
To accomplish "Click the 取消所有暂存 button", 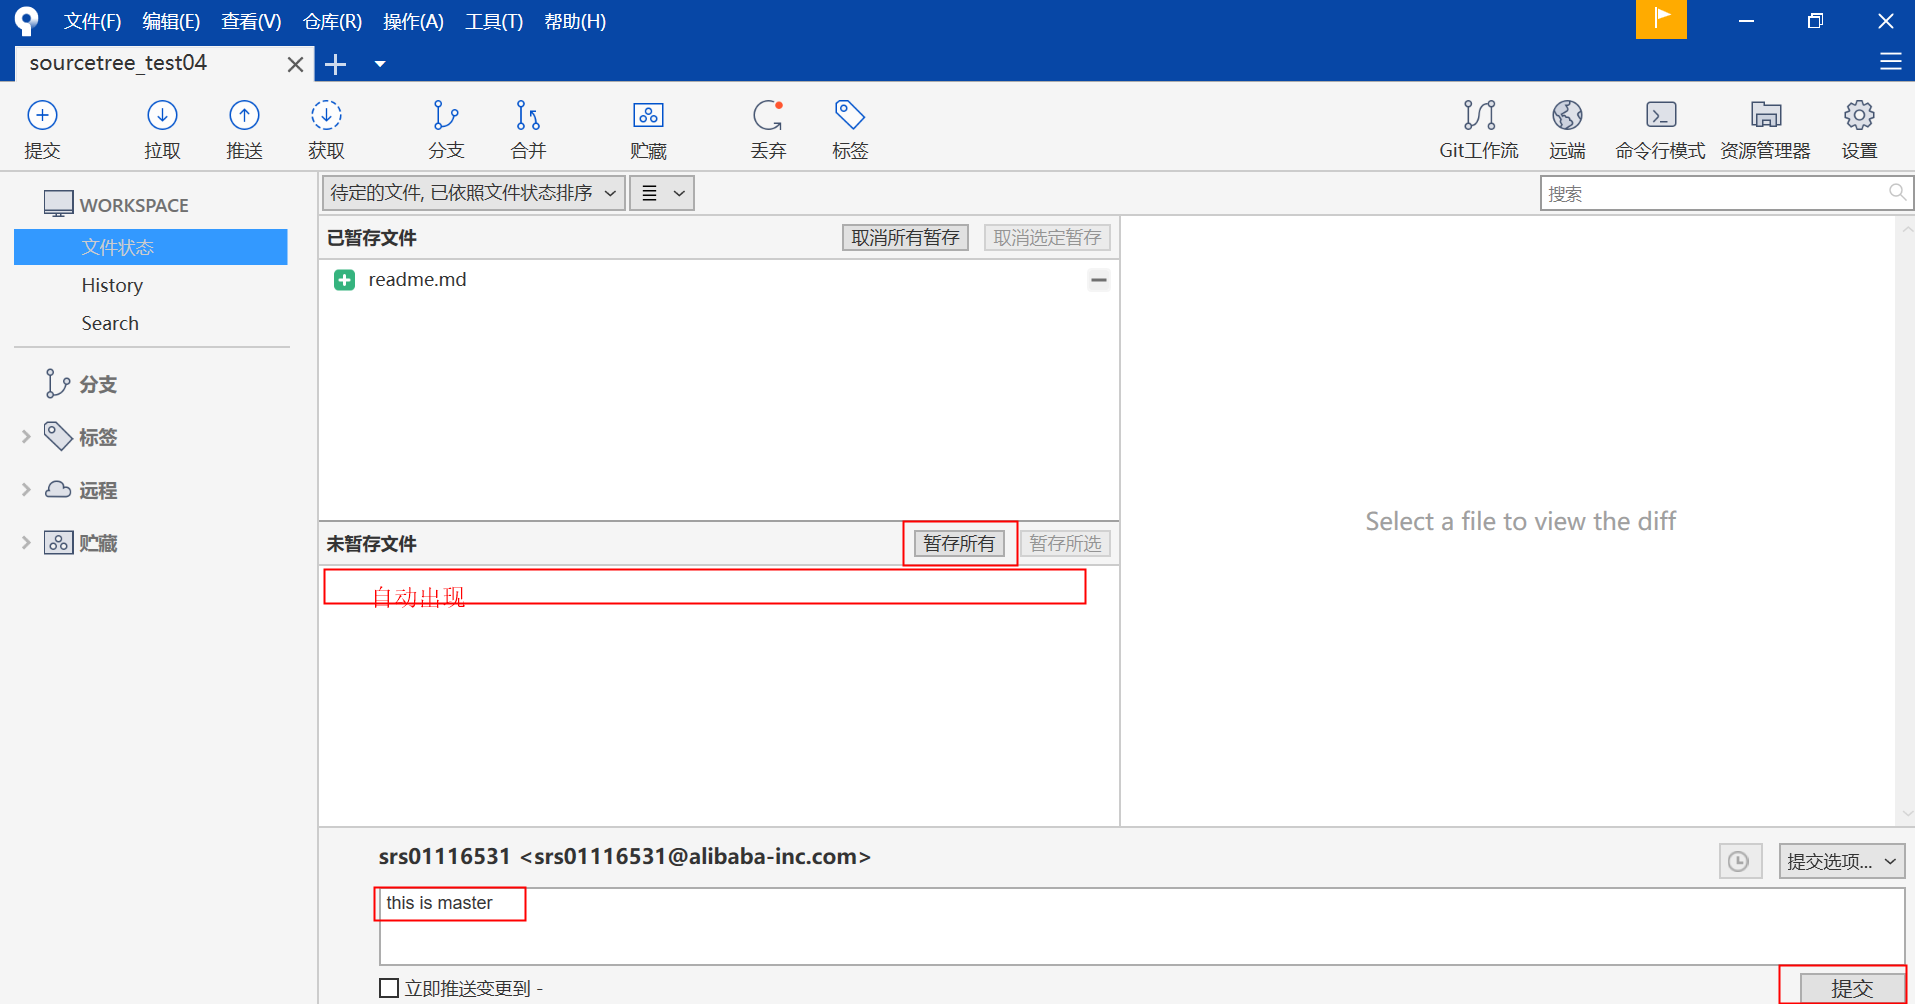I will 904,237.
